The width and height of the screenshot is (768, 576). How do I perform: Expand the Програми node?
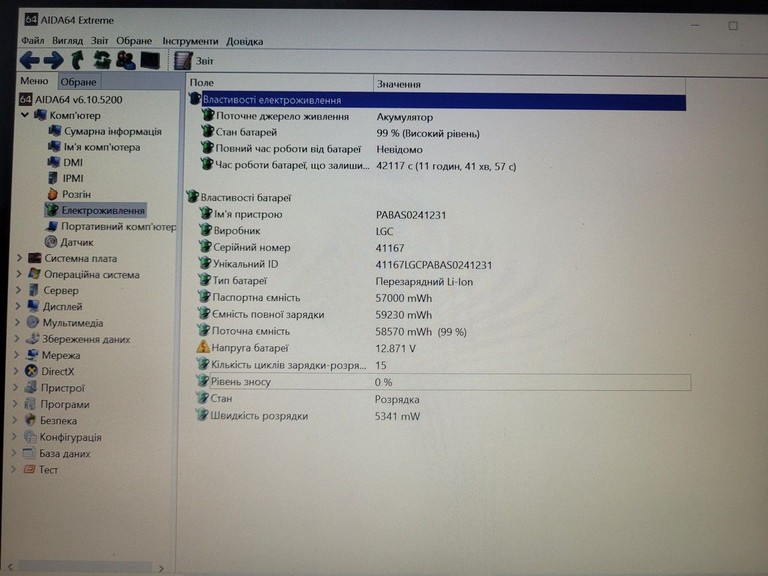click(x=15, y=404)
